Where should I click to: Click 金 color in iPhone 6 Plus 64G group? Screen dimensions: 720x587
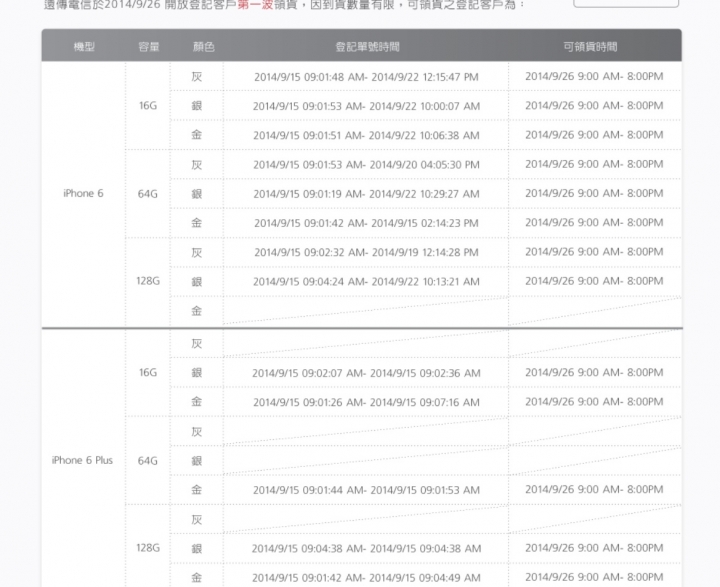point(197,490)
